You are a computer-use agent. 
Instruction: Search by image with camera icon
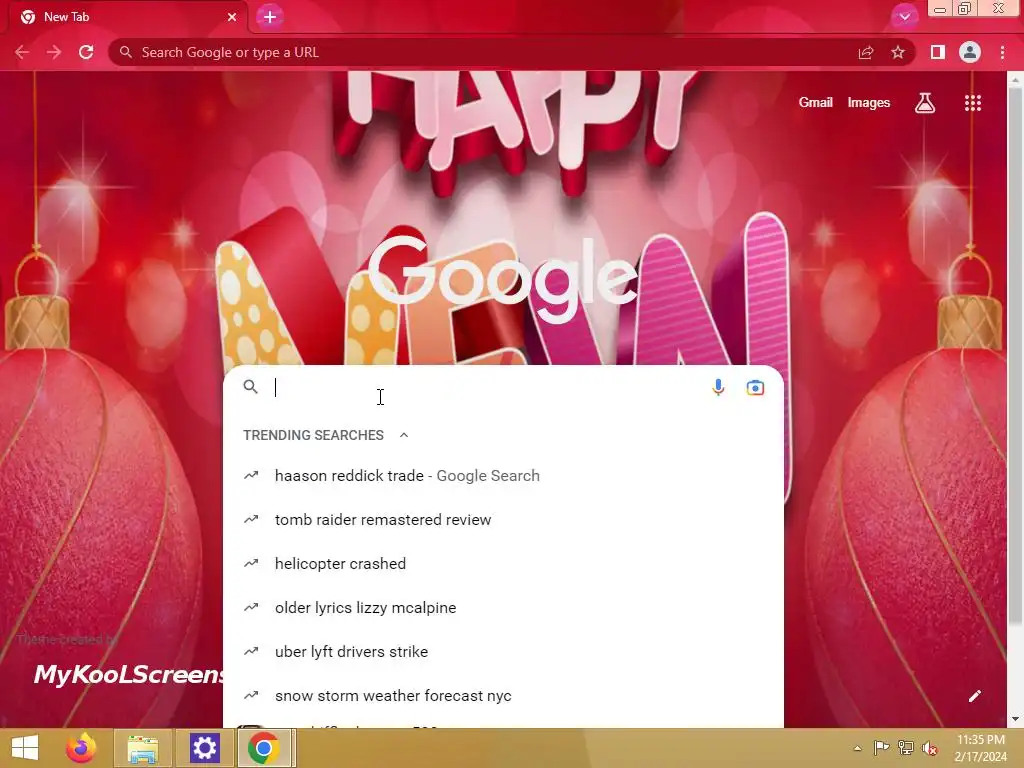(x=755, y=387)
